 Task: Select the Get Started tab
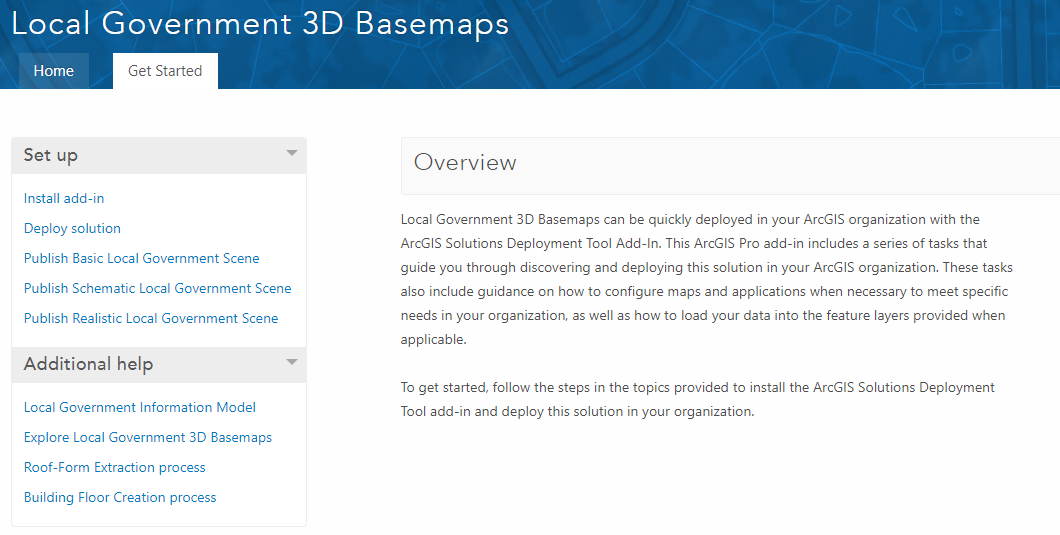[165, 70]
